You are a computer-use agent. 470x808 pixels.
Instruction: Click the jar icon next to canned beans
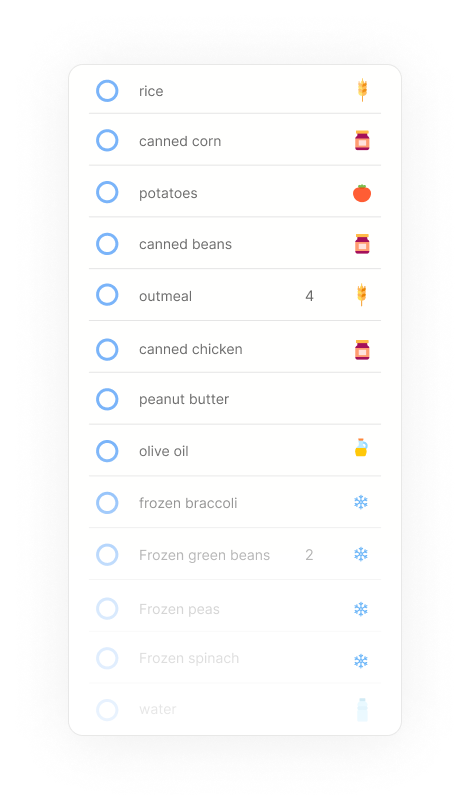coord(362,244)
